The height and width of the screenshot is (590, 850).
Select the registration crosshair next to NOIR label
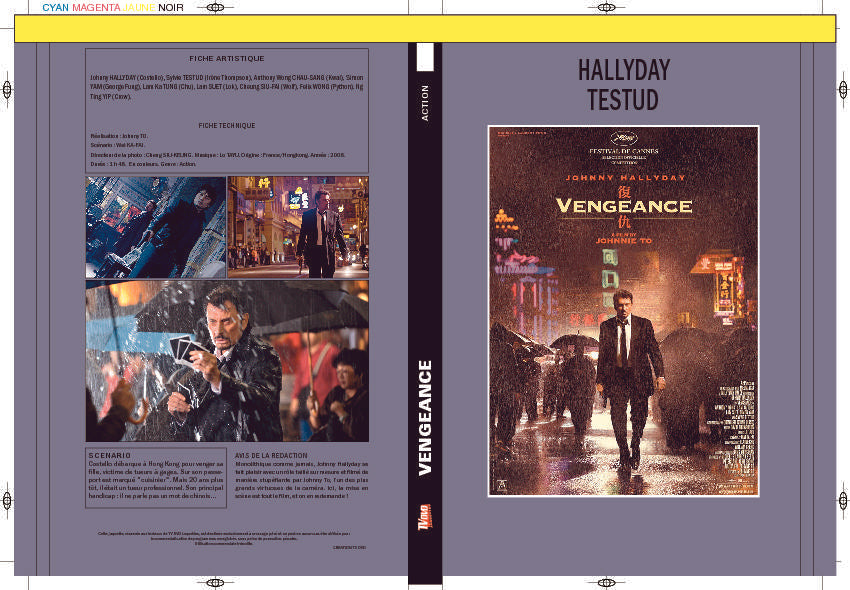(x=215, y=8)
